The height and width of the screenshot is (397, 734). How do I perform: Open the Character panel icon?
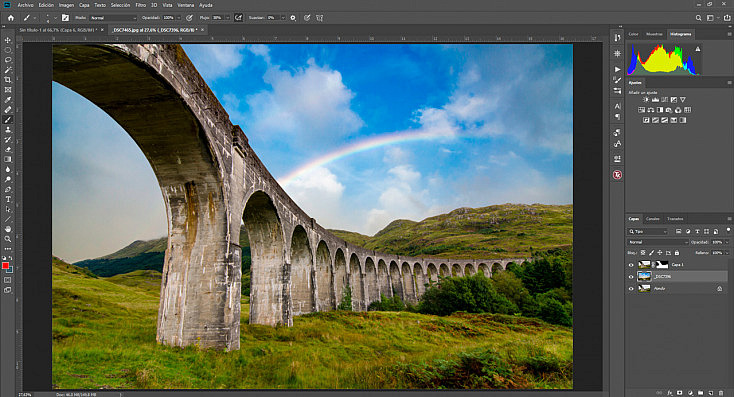click(617, 106)
